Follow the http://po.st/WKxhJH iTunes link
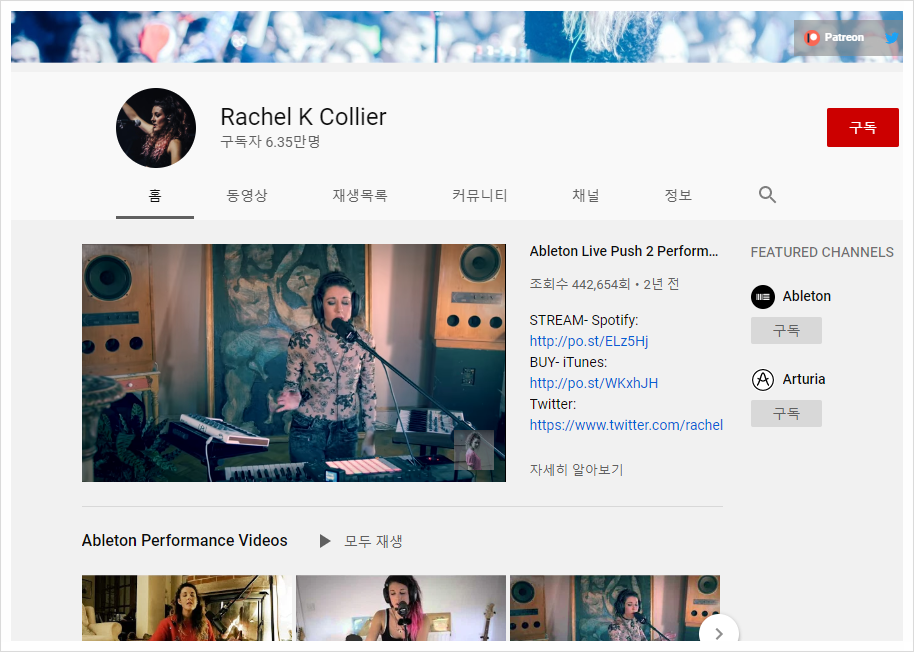The height and width of the screenshot is (652, 914). click(593, 383)
